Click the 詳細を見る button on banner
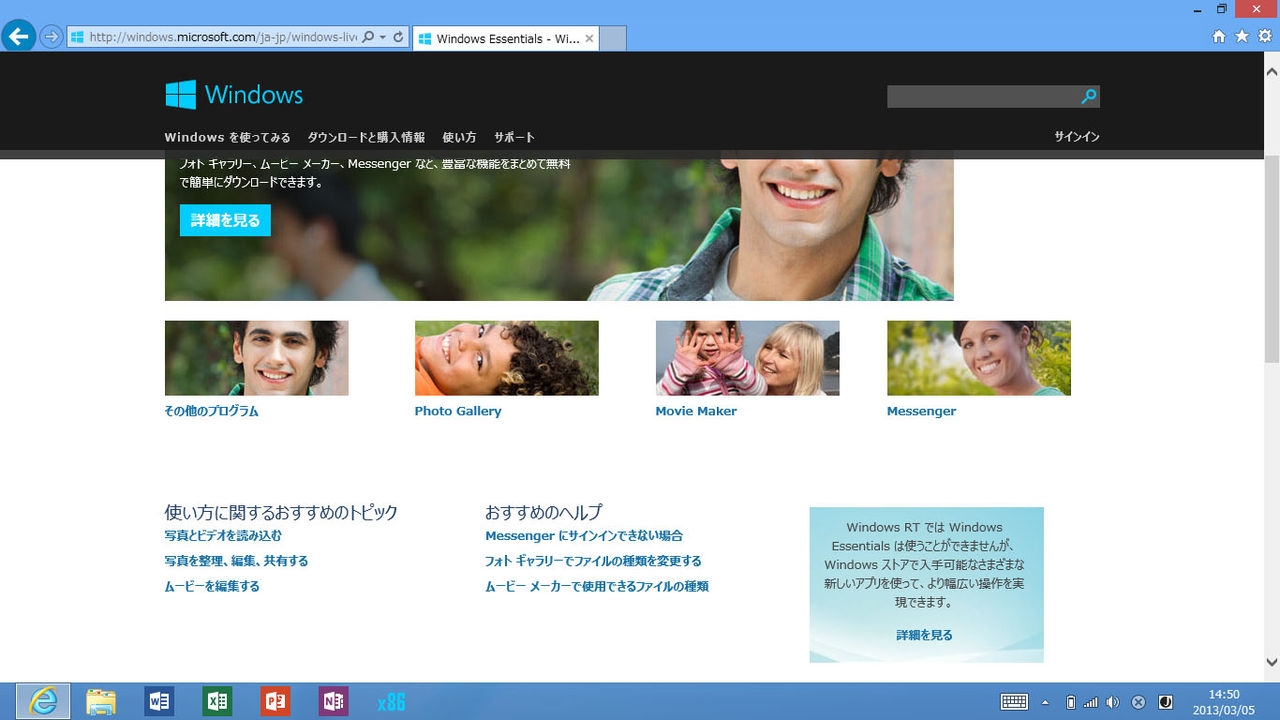The image size is (1280, 720). [225, 220]
